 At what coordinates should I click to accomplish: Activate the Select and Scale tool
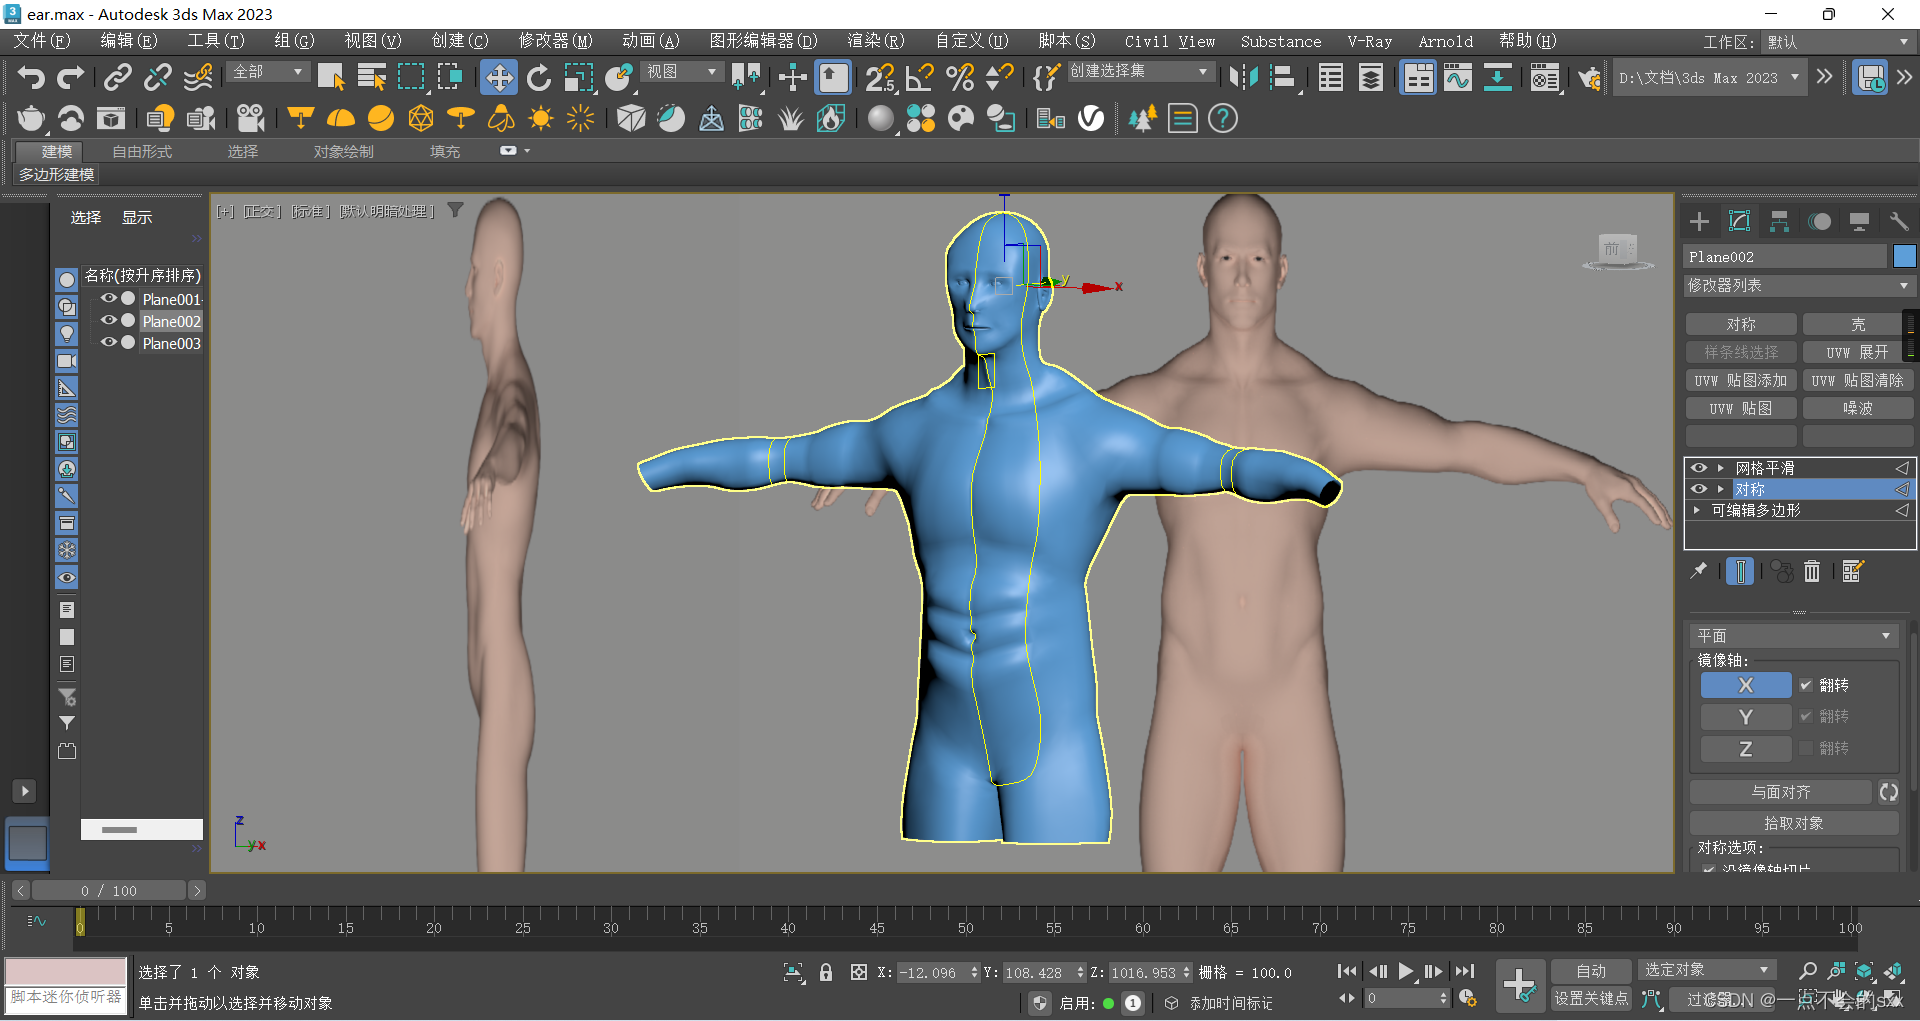[x=579, y=77]
